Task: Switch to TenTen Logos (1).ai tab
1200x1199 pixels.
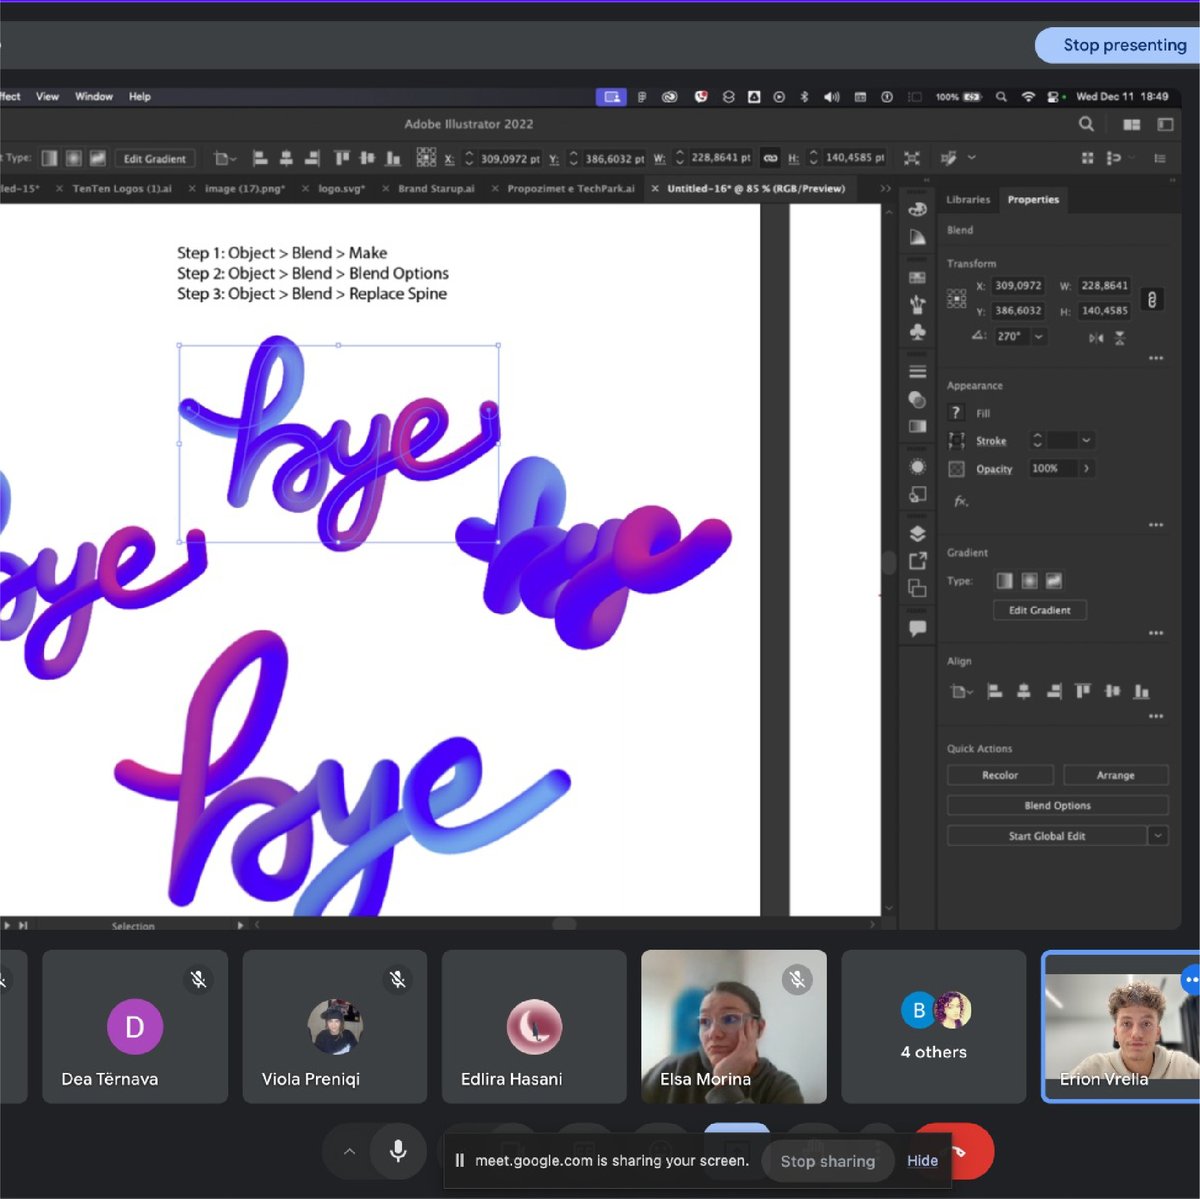Action: pyautogui.click(x=122, y=188)
